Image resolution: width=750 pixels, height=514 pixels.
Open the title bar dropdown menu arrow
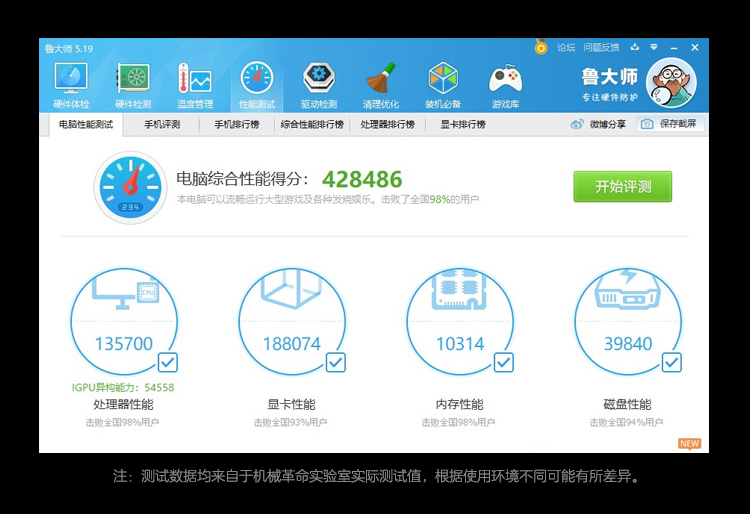(x=654, y=47)
